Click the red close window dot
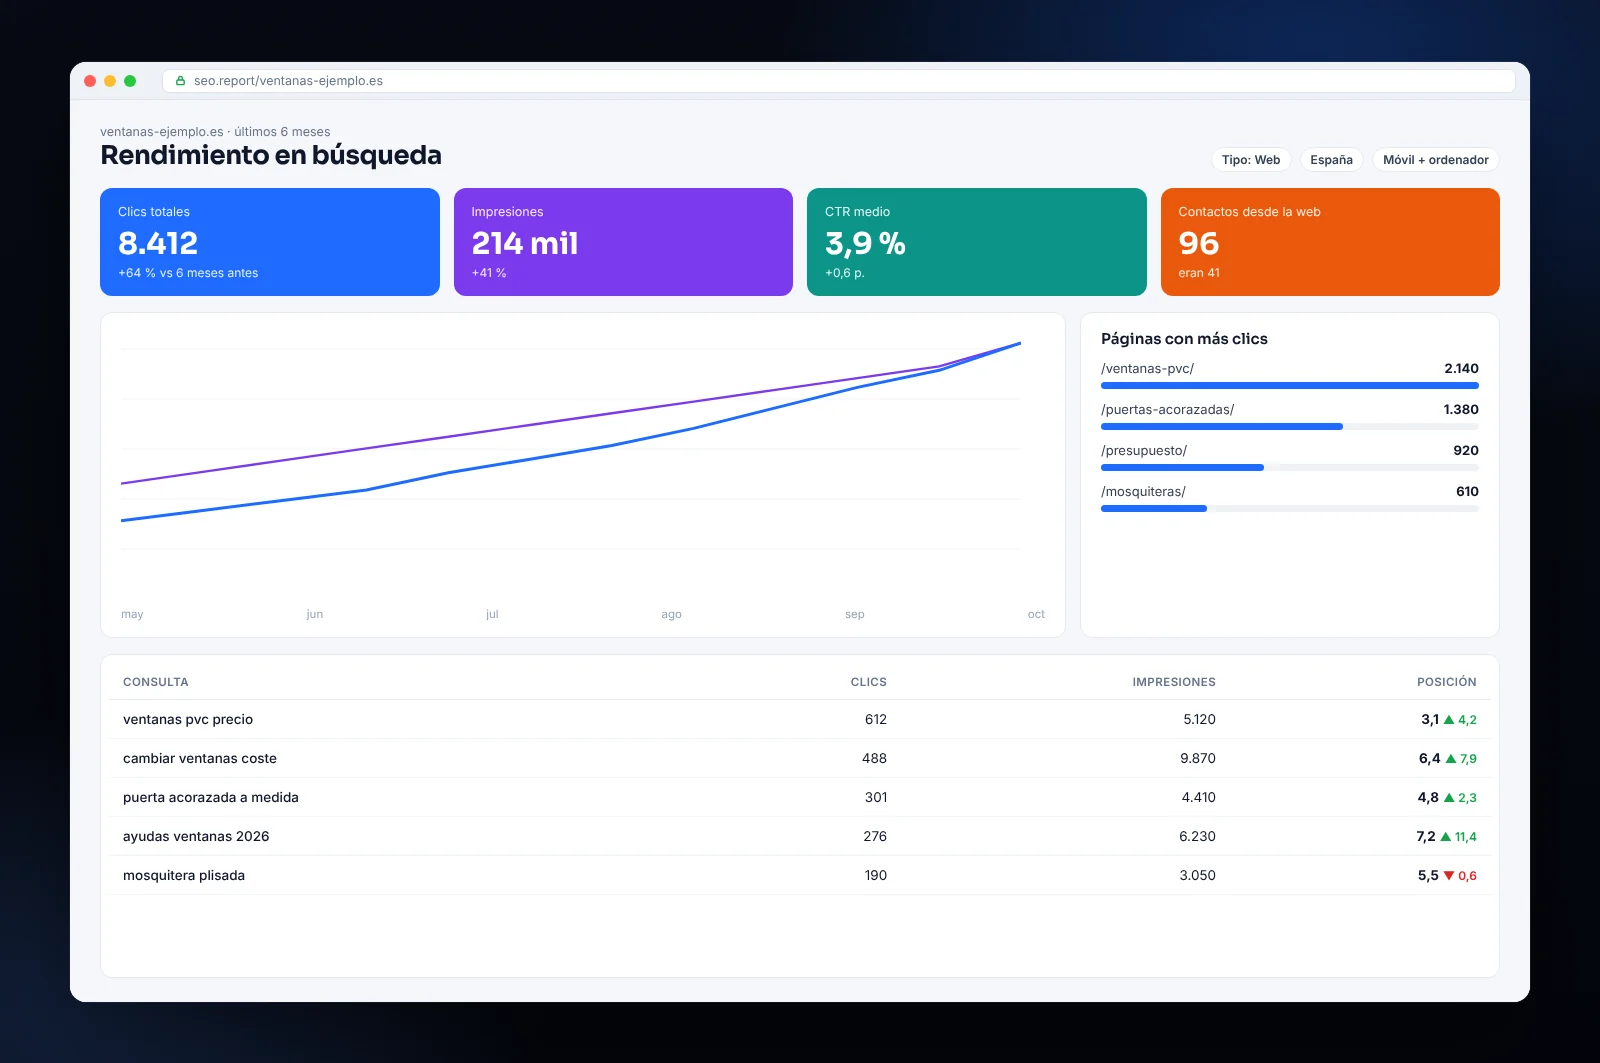Viewport: 1600px width, 1063px height. pyautogui.click(x=90, y=81)
